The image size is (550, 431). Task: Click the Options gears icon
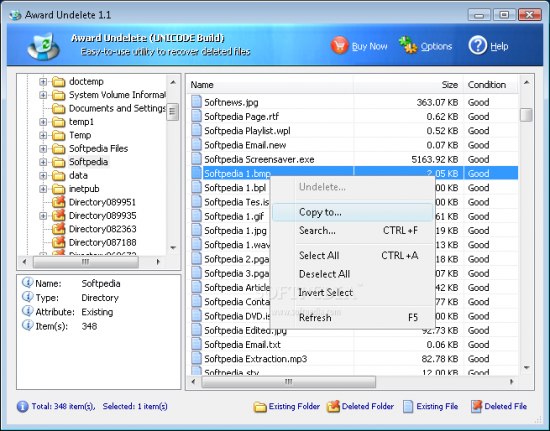408,45
